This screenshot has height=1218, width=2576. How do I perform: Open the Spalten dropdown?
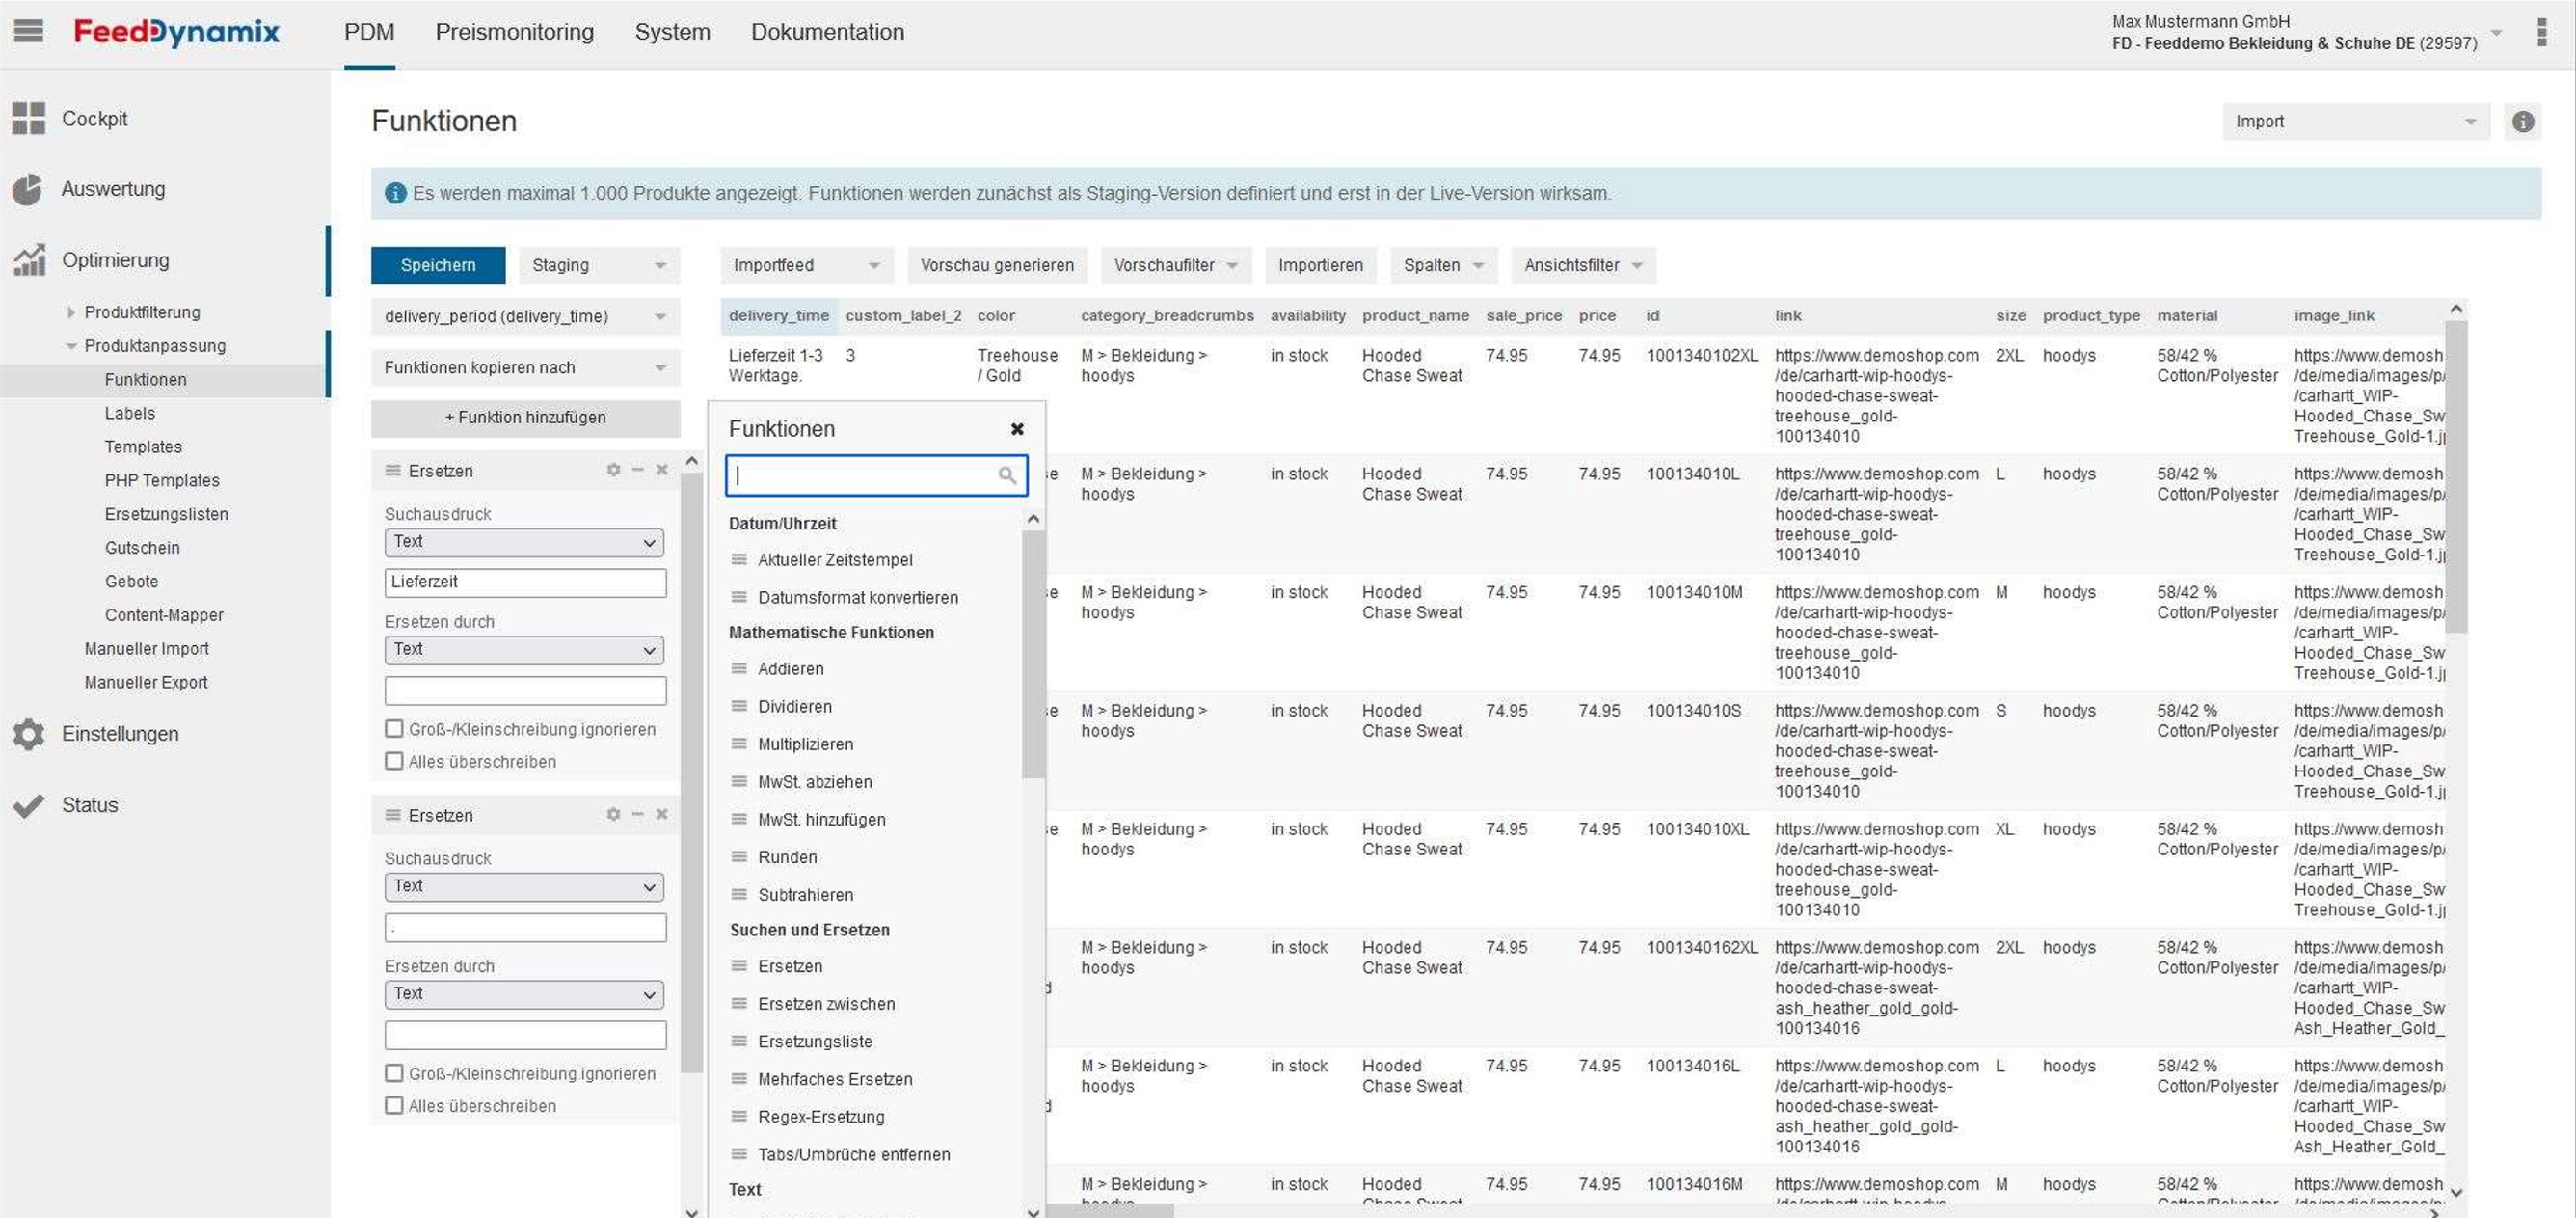(x=1443, y=265)
